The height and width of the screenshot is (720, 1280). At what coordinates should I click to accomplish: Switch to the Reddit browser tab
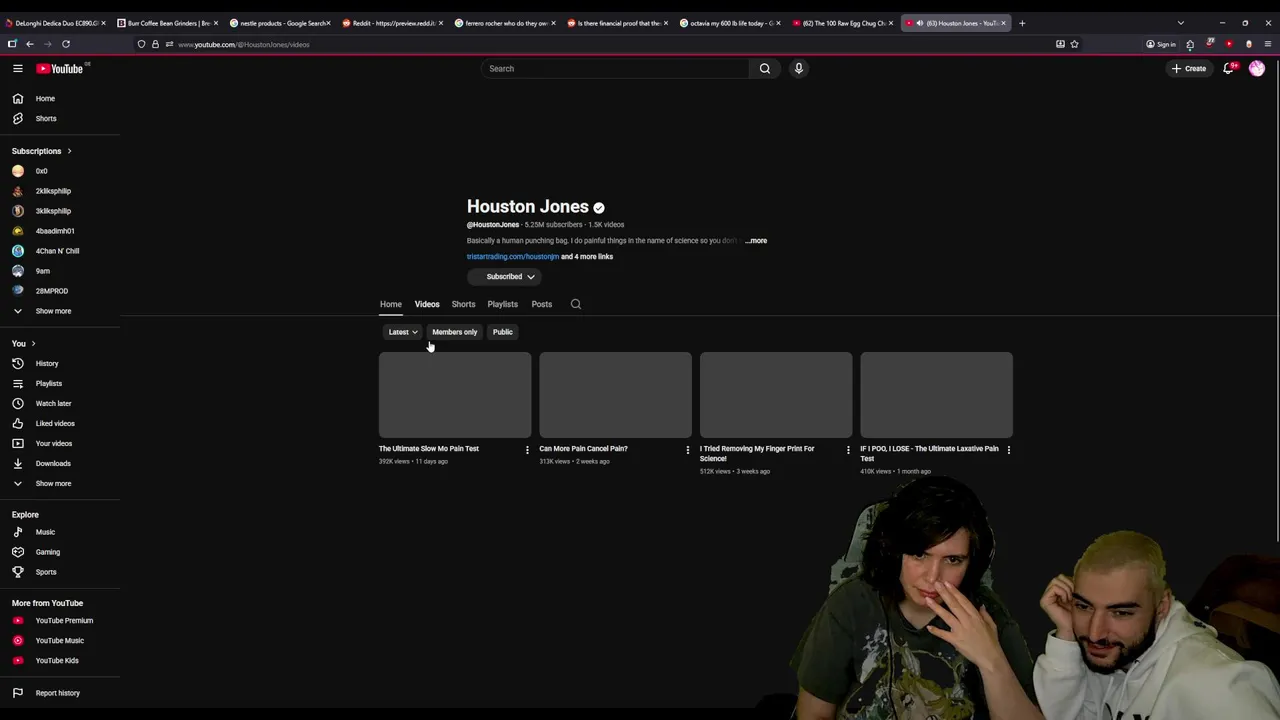(394, 23)
